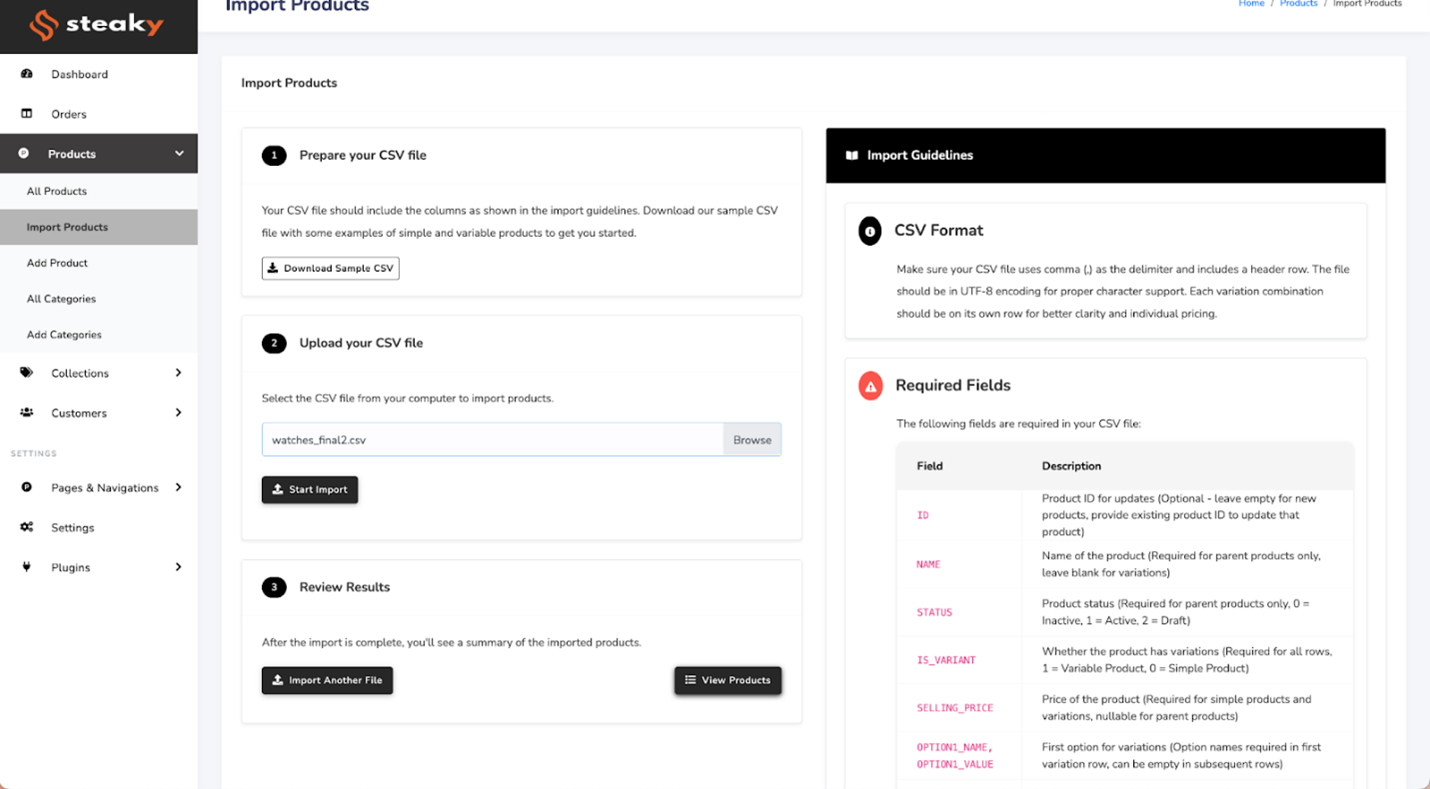Click the Dashboard gauge icon
The height and width of the screenshot is (789, 1430).
coord(27,74)
